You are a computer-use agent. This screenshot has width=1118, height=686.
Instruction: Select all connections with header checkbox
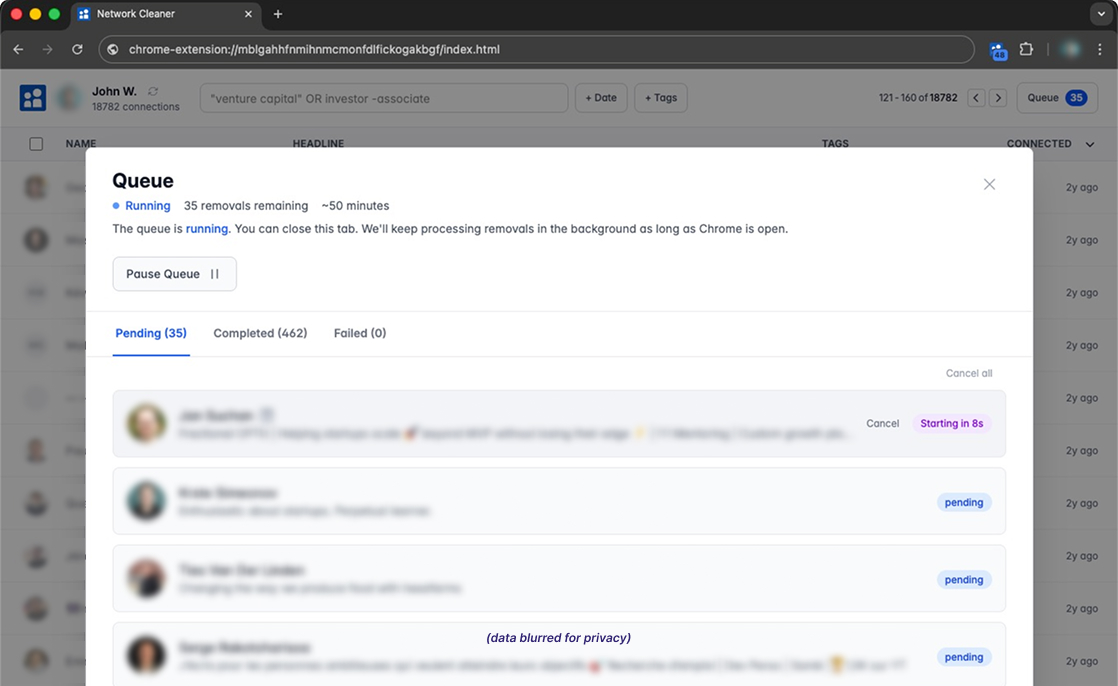36,143
